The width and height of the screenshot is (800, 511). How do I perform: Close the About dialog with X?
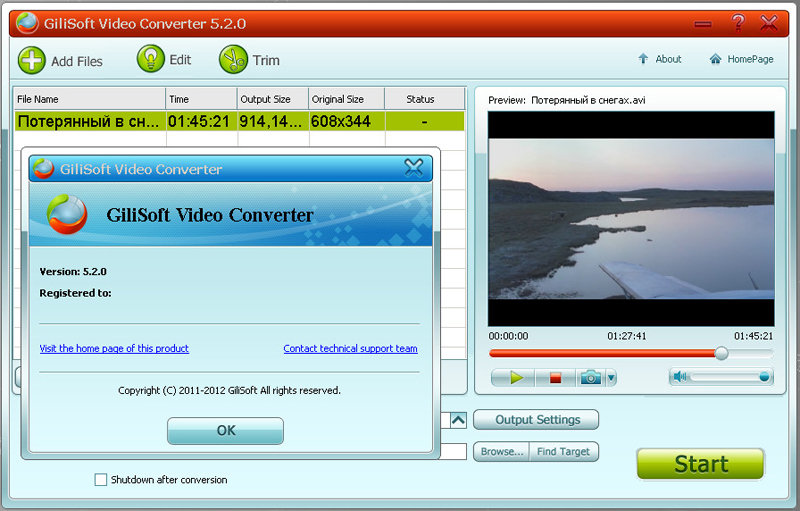pyautogui.click(x=413, y=167)
